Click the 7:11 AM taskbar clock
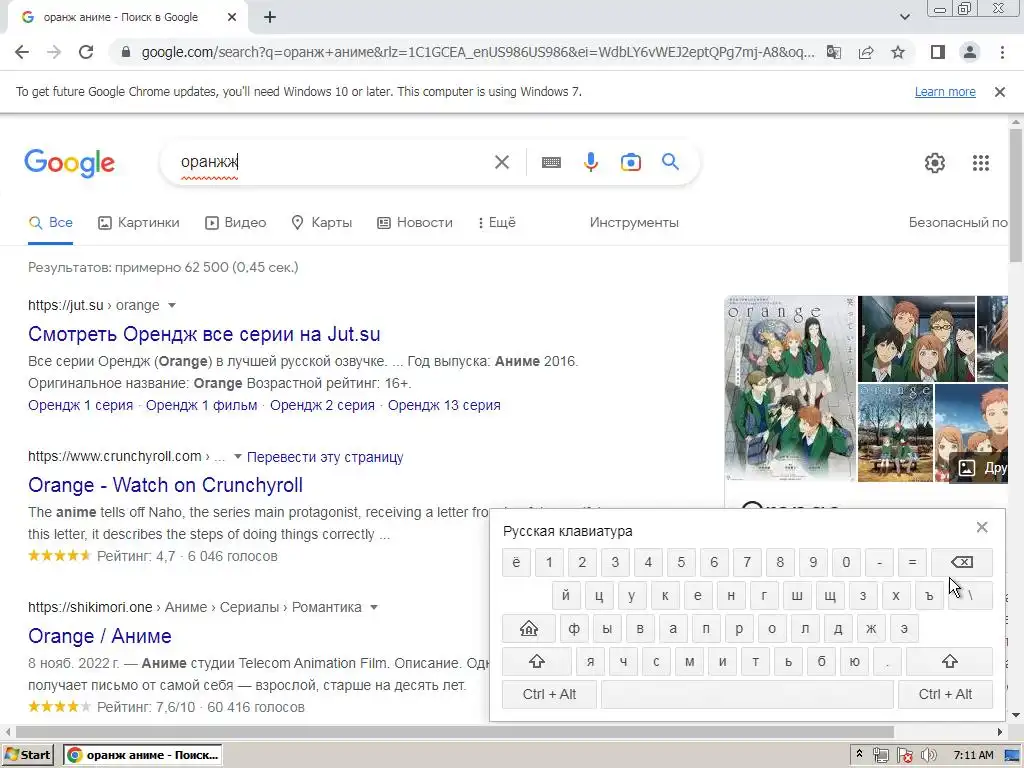Screen dimensions: 1024x768 (x=973, y=755)
